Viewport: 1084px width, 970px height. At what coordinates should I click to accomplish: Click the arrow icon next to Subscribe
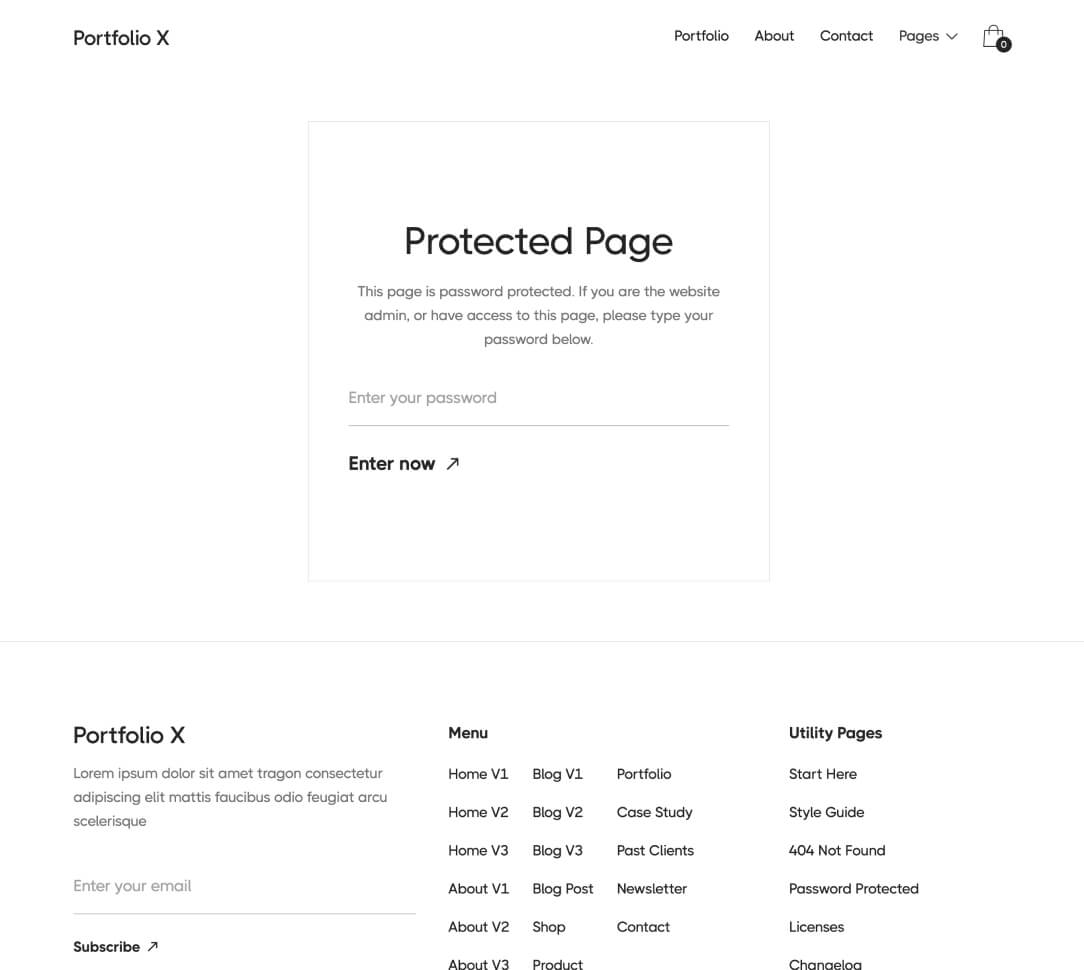click(x=153, y=946)
